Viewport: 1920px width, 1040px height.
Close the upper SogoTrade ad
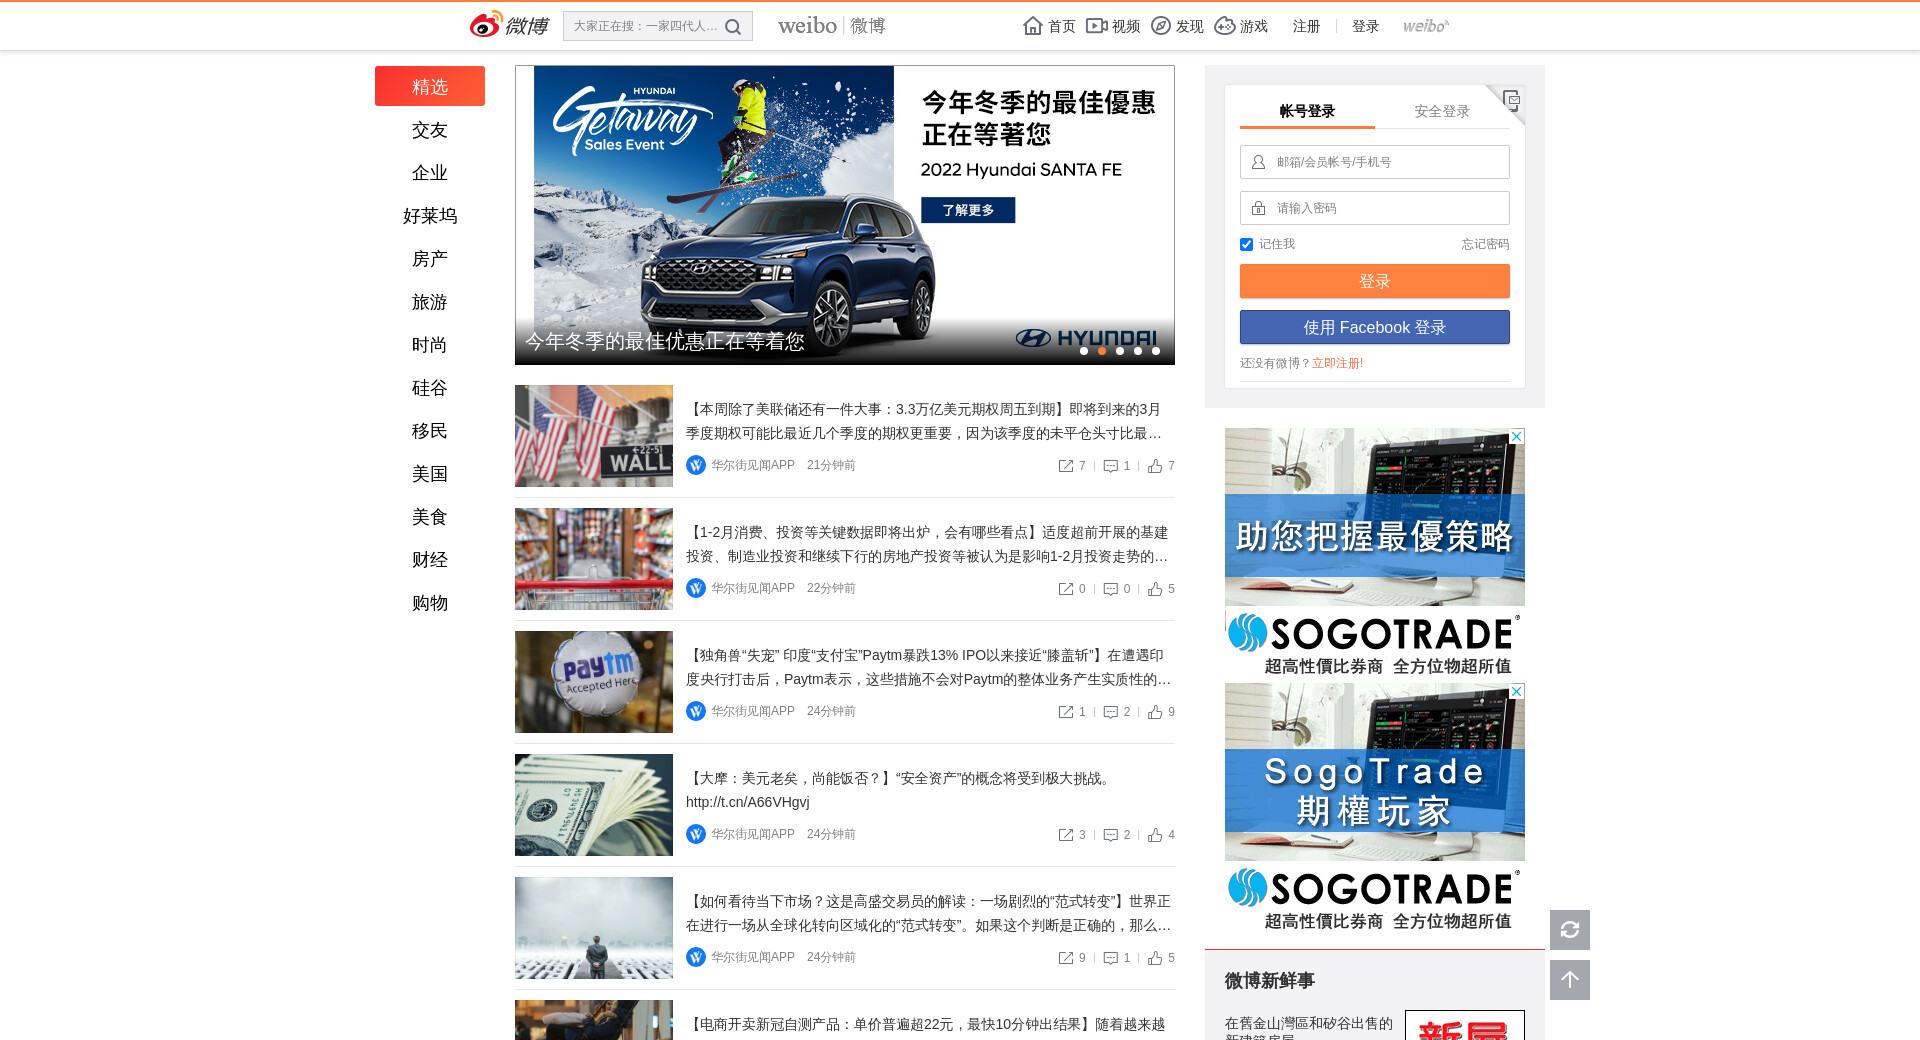point(1516,436)
